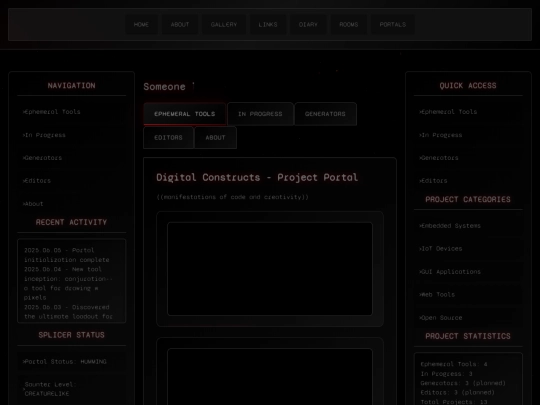Click the 2025.06.03 Discovered log entry

tap(68, 312)
